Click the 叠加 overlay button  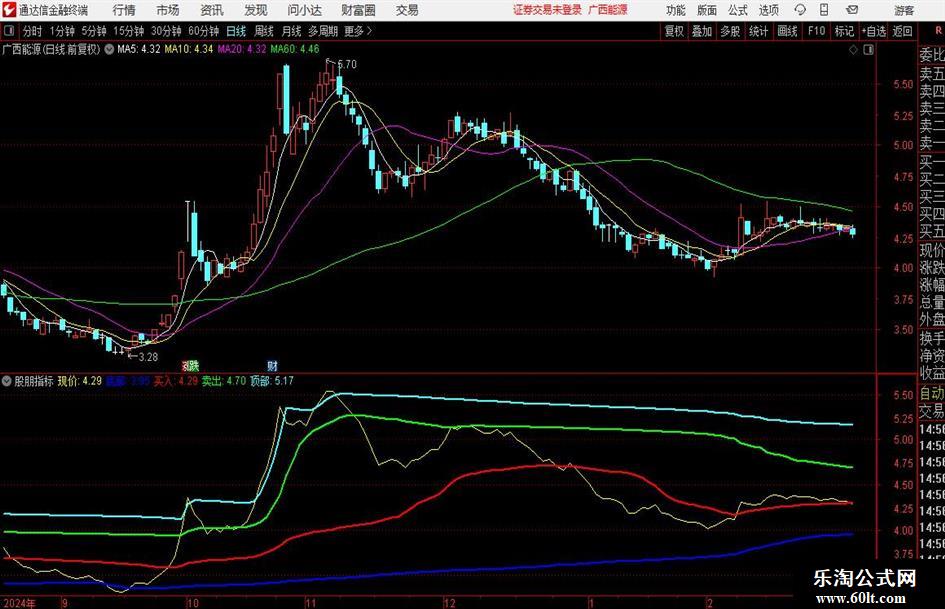click(x=702, y=31)
